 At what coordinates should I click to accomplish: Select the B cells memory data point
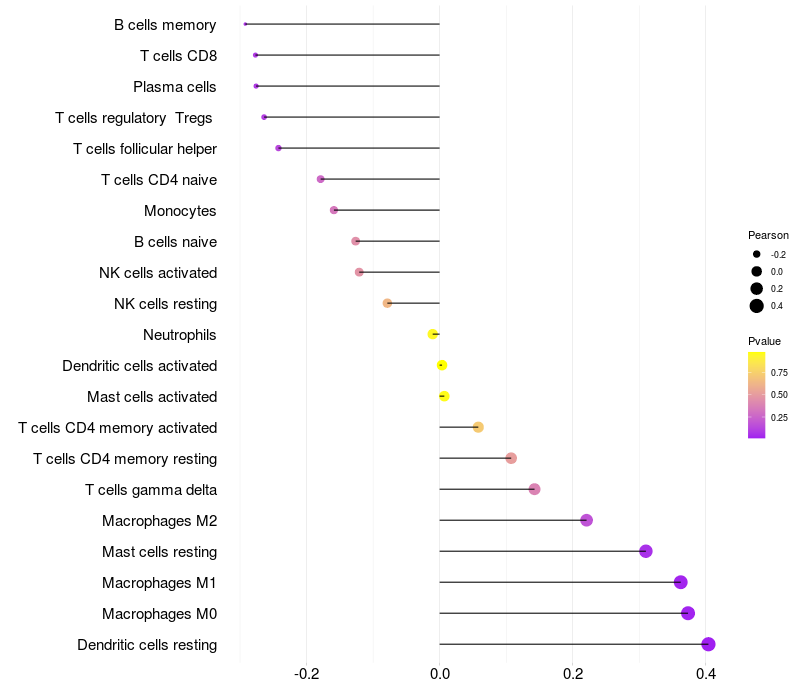(245, 24)
